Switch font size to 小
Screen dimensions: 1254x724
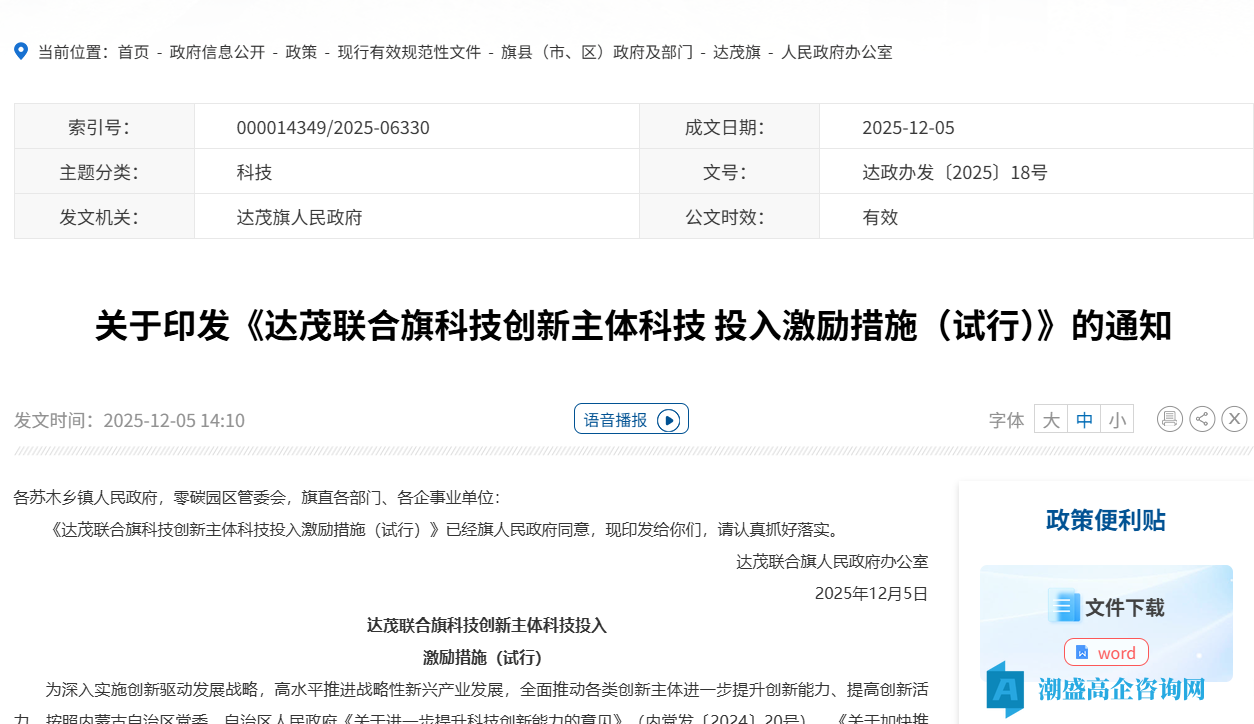pyautogui.click(x=1117, y=419)
